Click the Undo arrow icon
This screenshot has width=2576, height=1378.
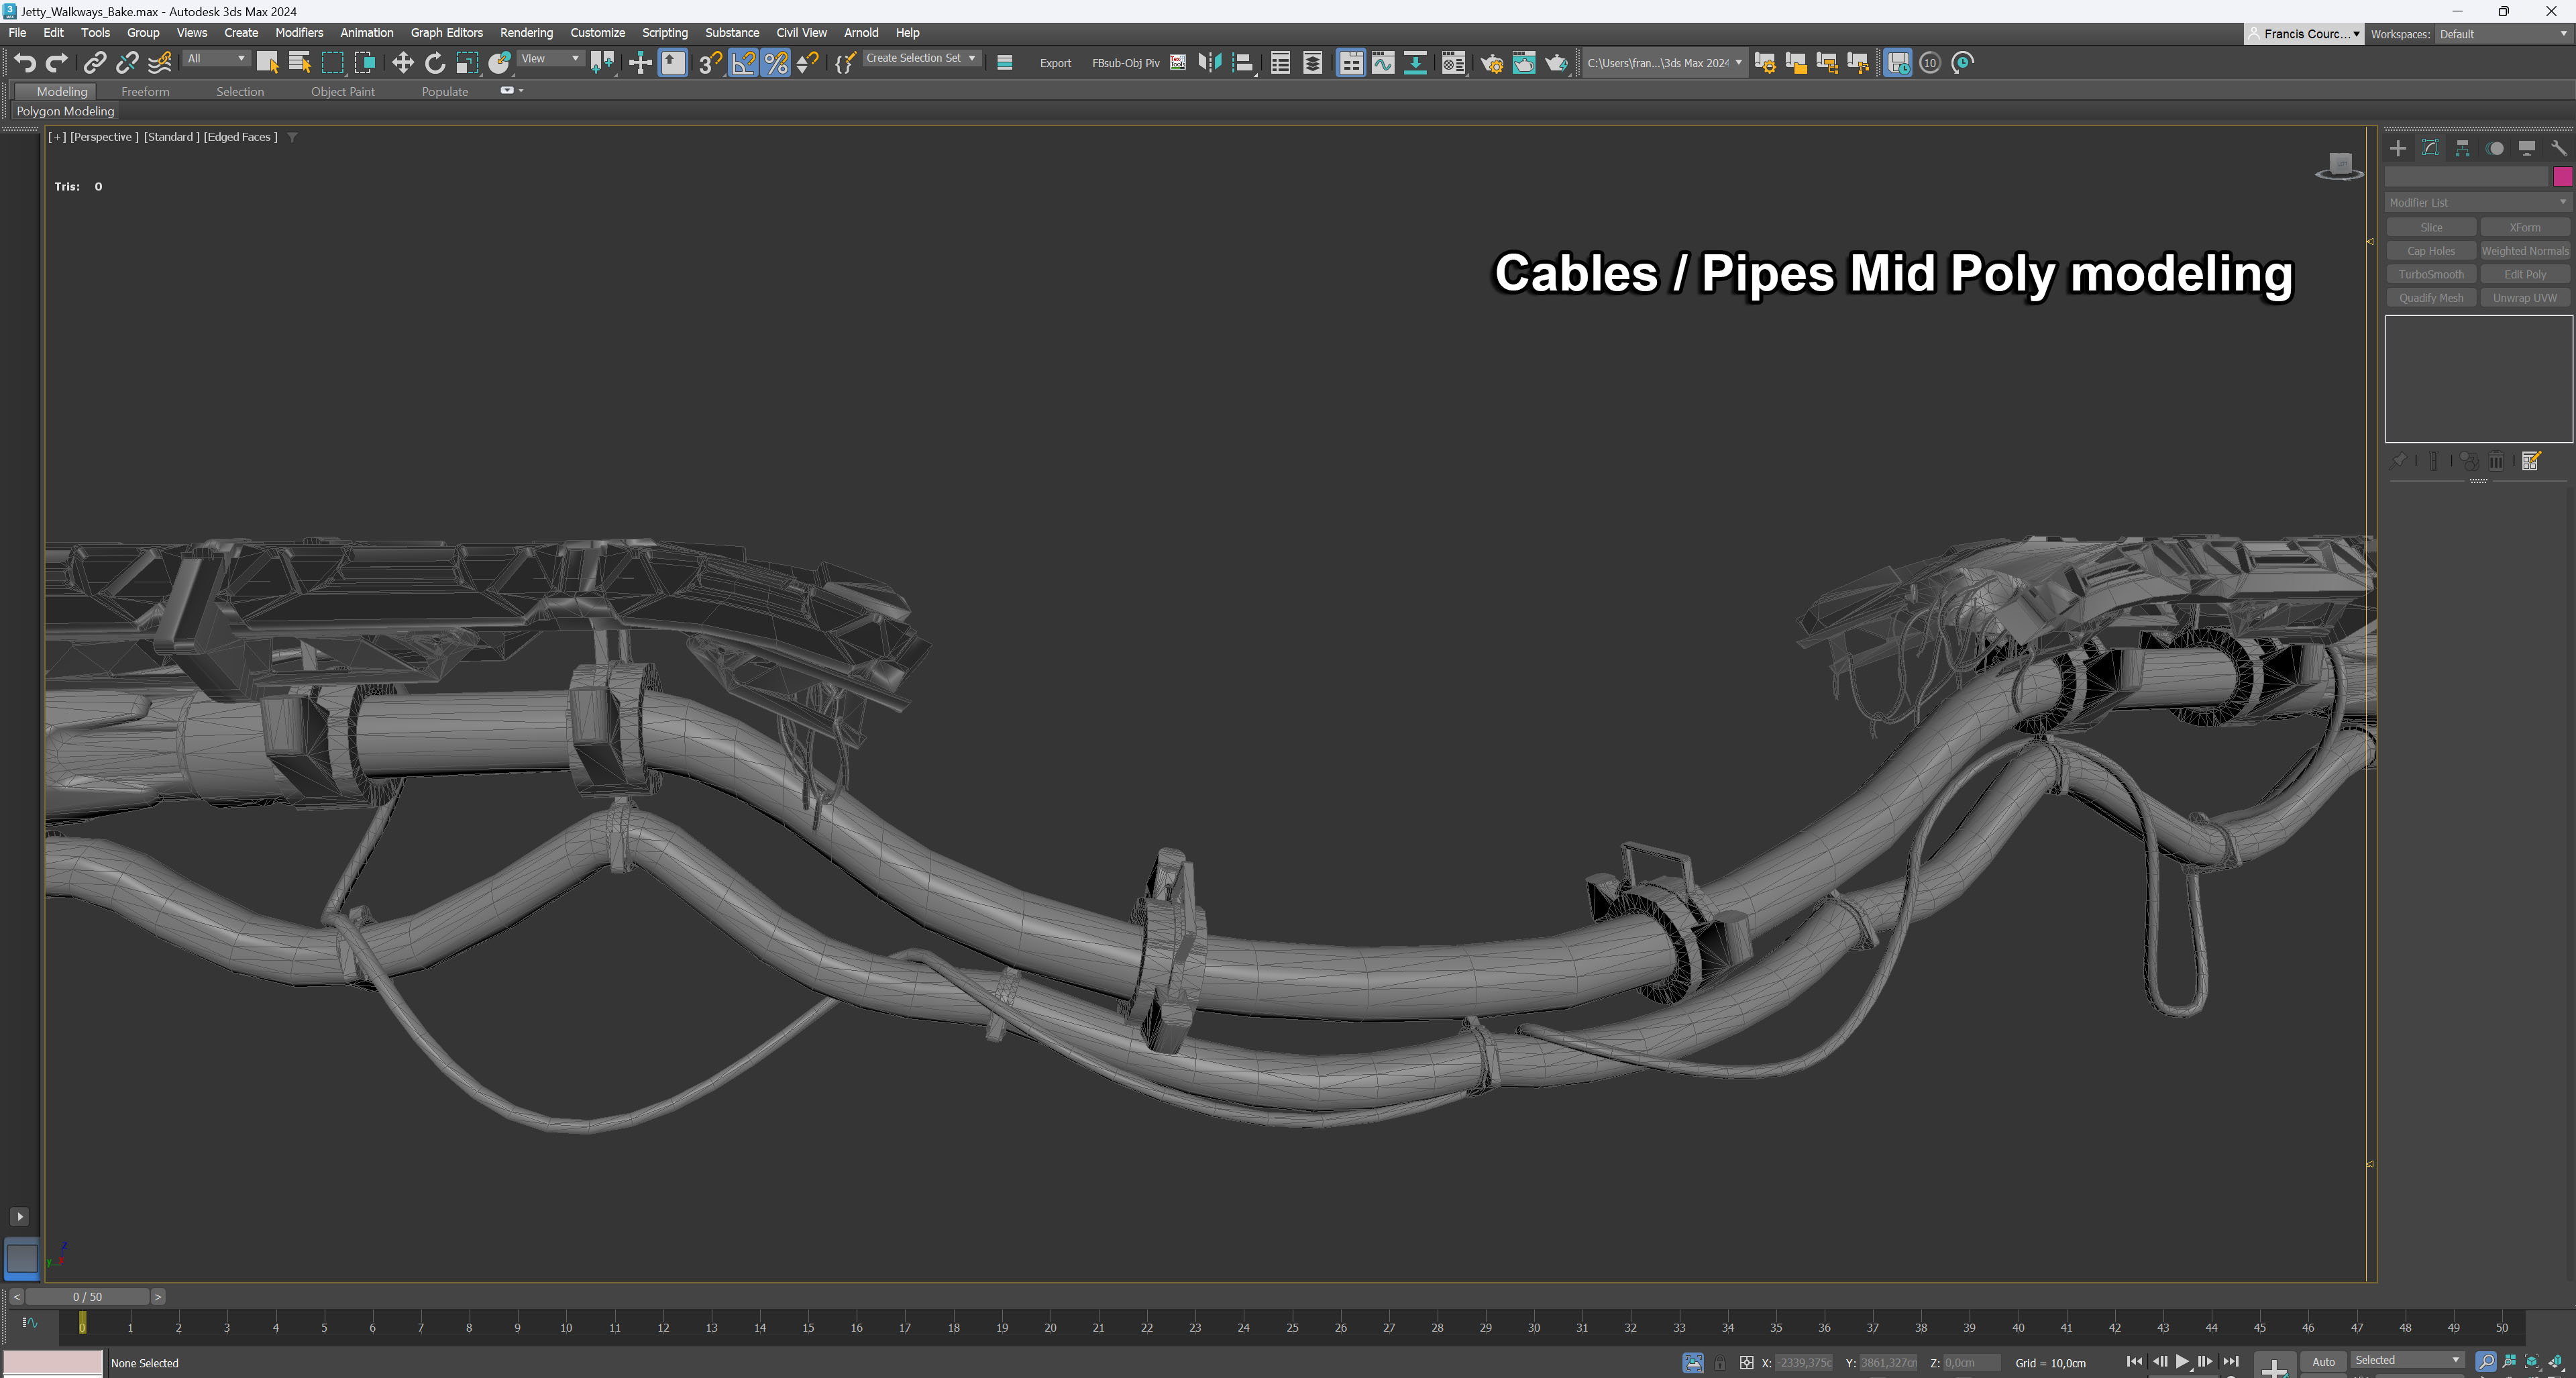coord(25,63)
